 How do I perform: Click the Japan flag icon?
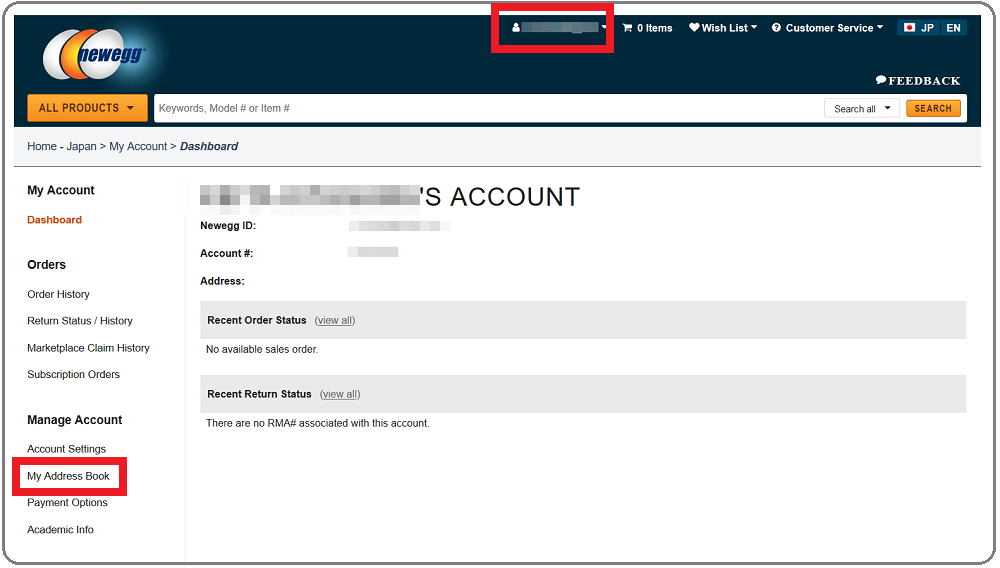pyautogui.click(x=909, y=28)
